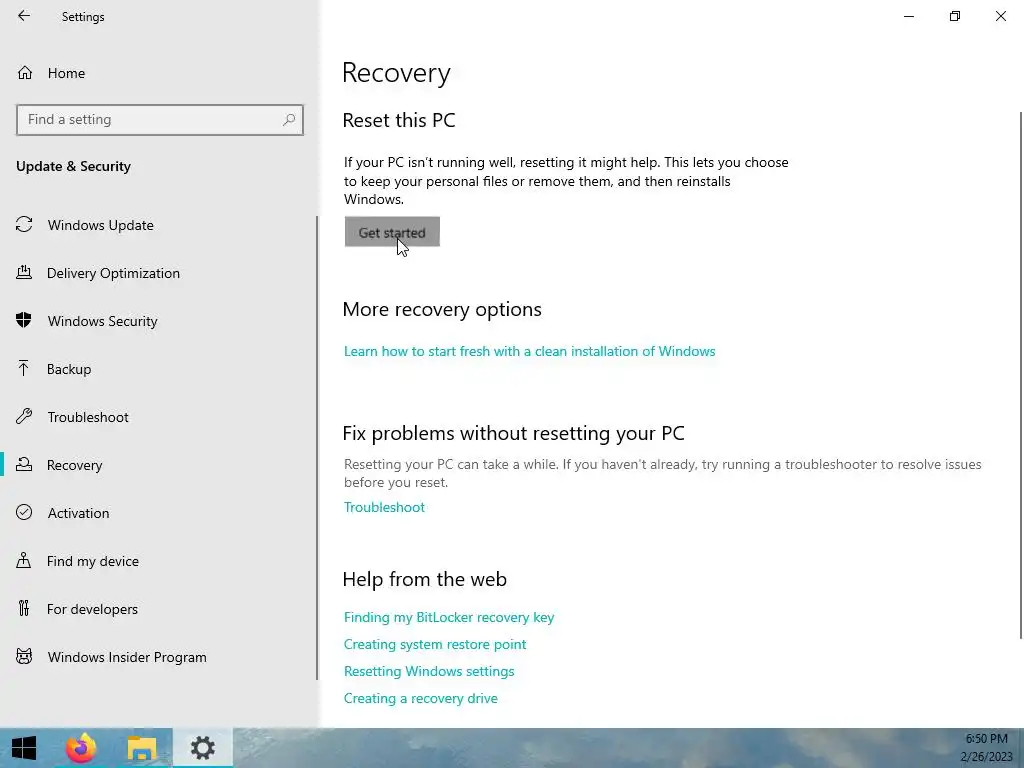This screenshot has width=1024, height=768.
Task: Click the Delivery Optimization icon
Action: 24,272
